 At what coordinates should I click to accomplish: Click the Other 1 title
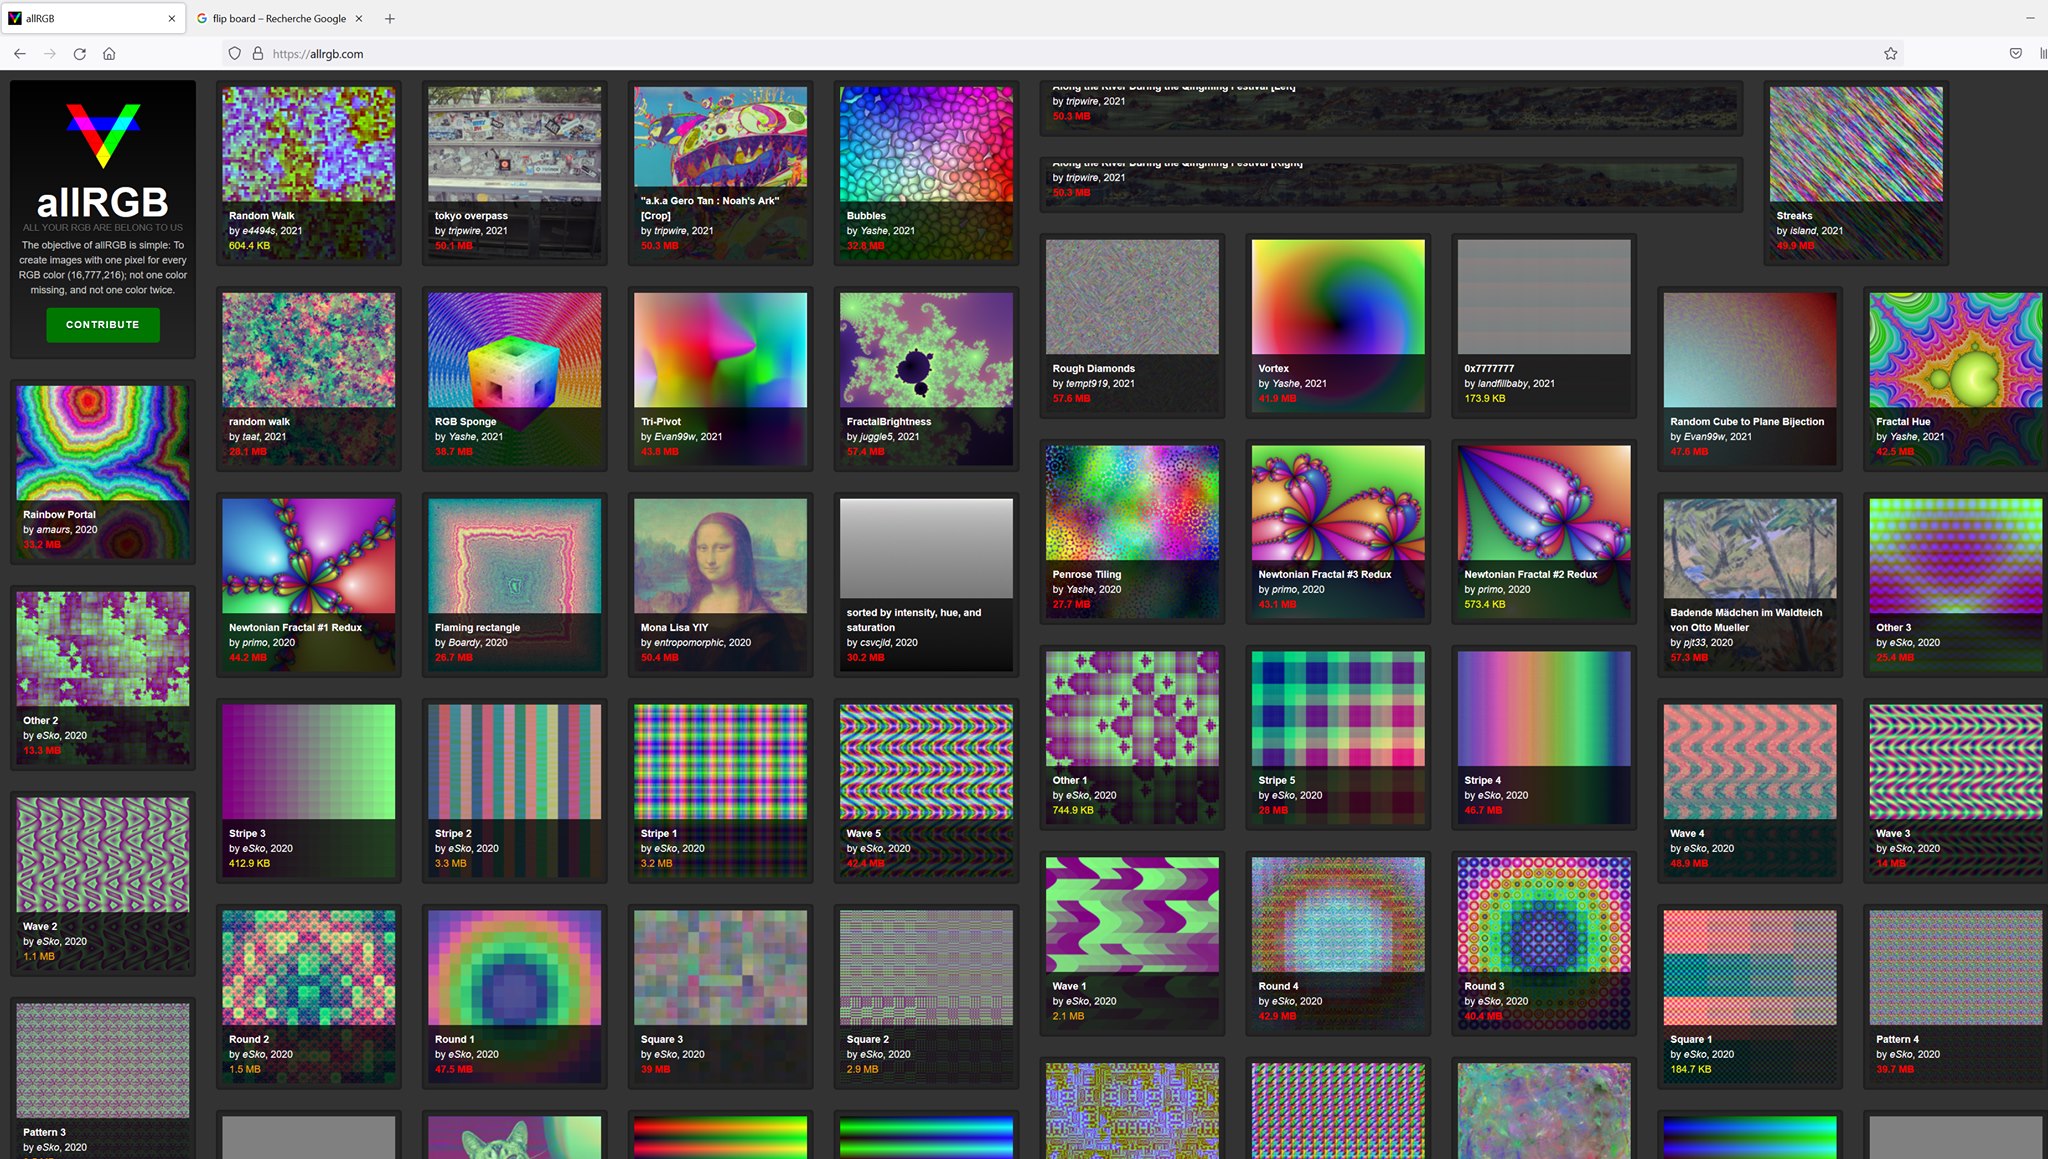[1069, 781]
